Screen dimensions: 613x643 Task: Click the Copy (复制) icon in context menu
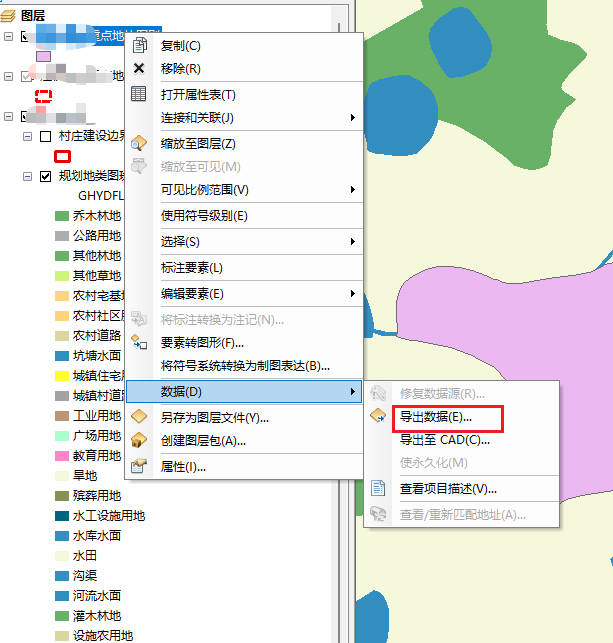click(139, 45)
